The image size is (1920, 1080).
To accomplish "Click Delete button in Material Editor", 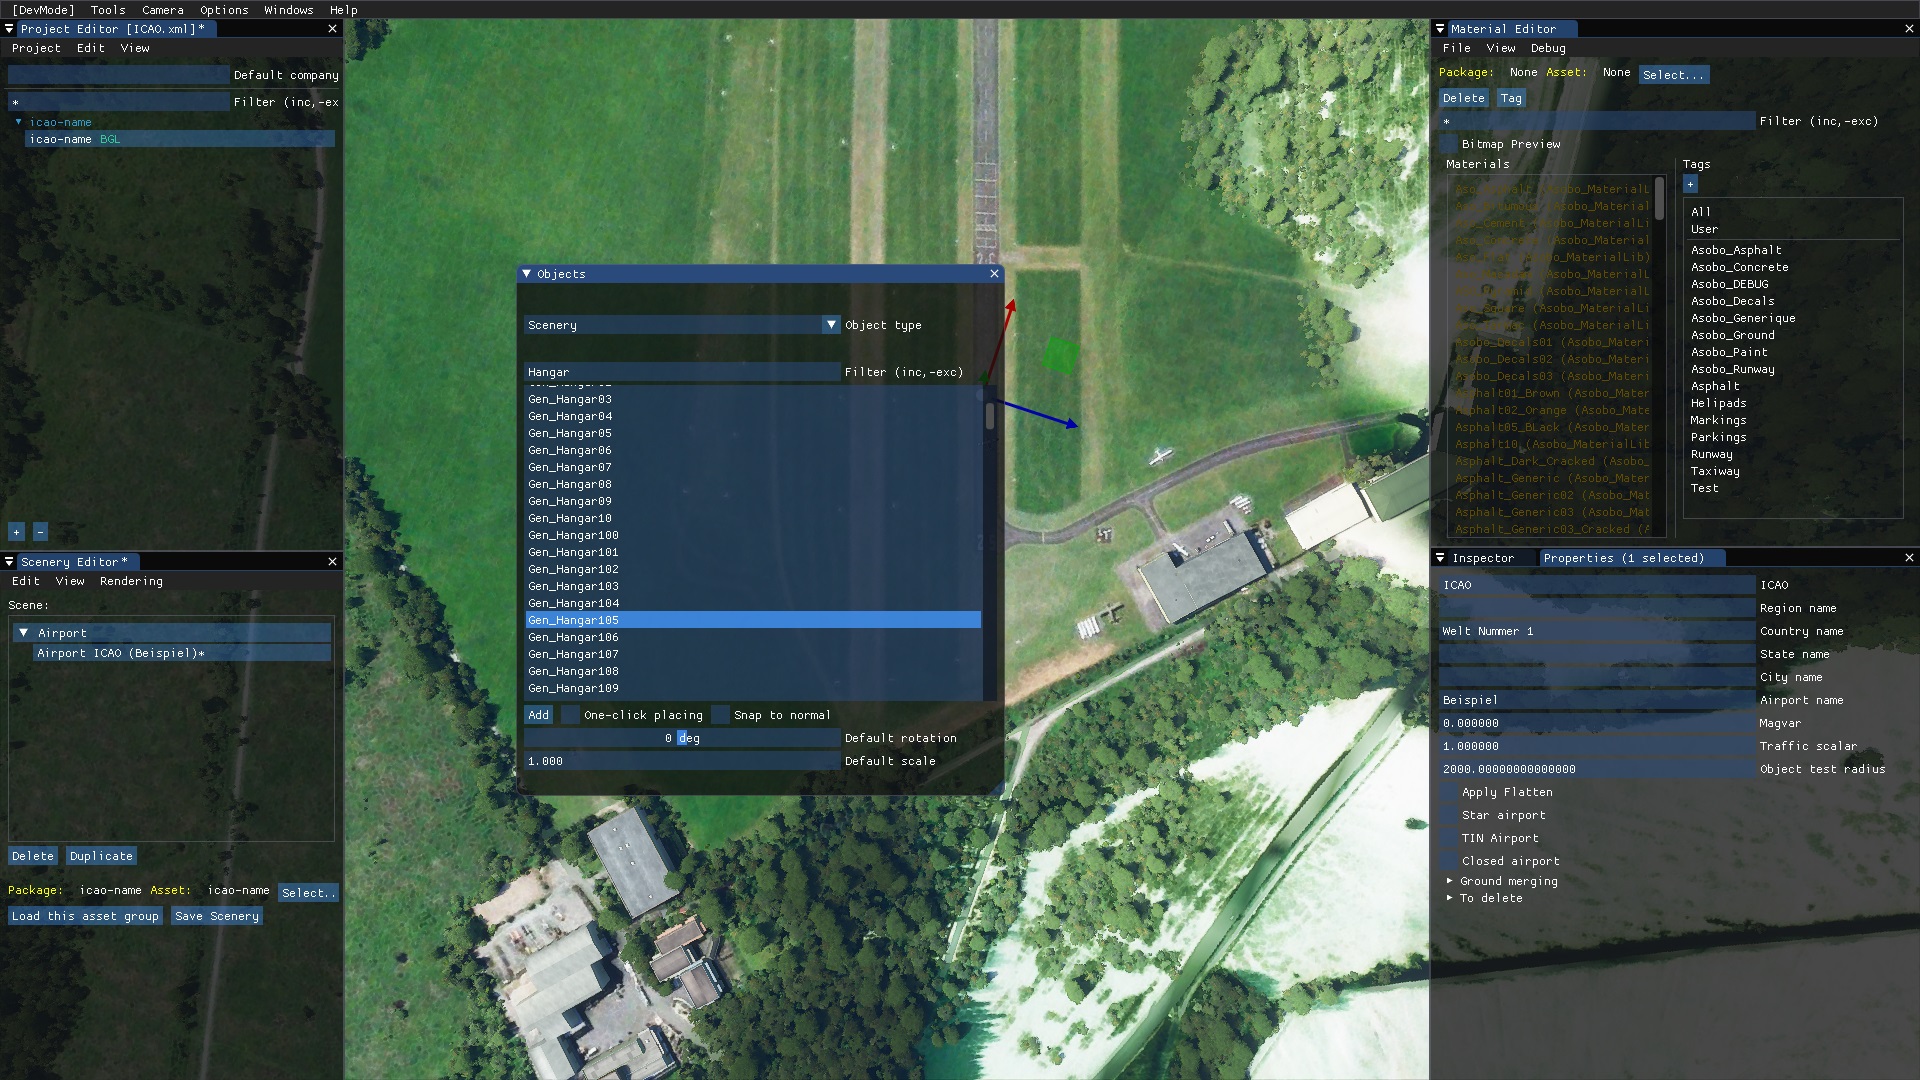I will click(1463, 98).
